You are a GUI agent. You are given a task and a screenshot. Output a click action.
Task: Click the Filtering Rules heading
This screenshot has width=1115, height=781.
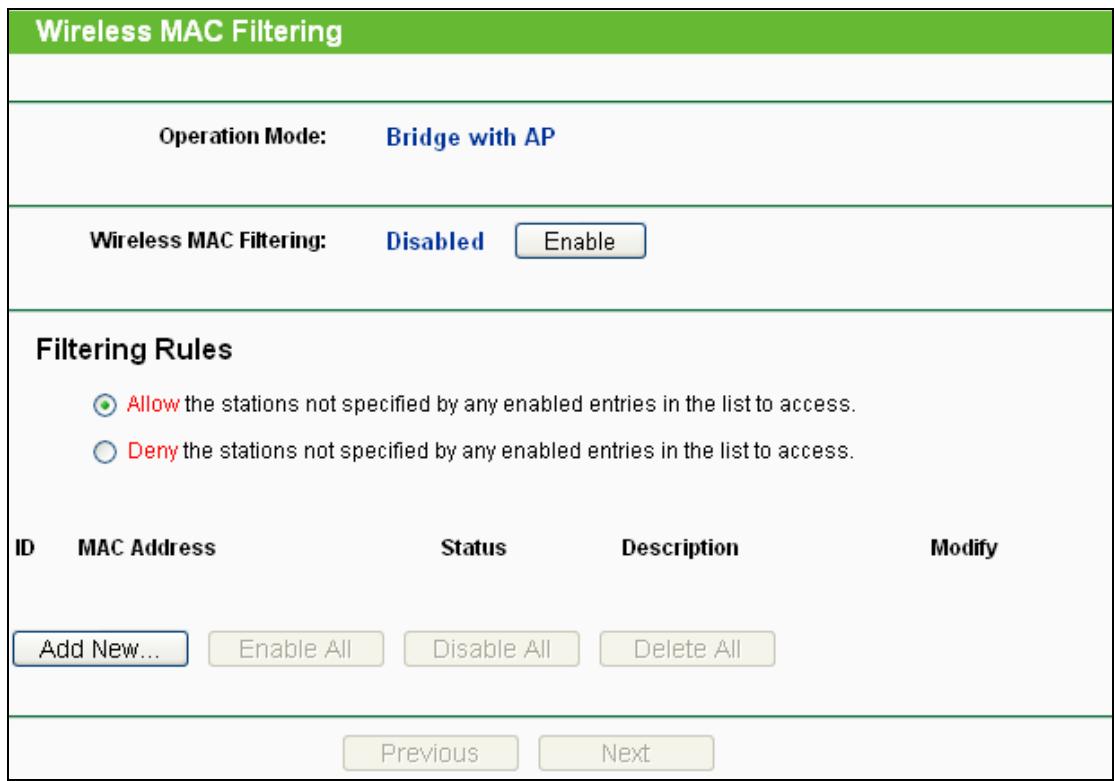pyautogui.click(x=121, y=352)
